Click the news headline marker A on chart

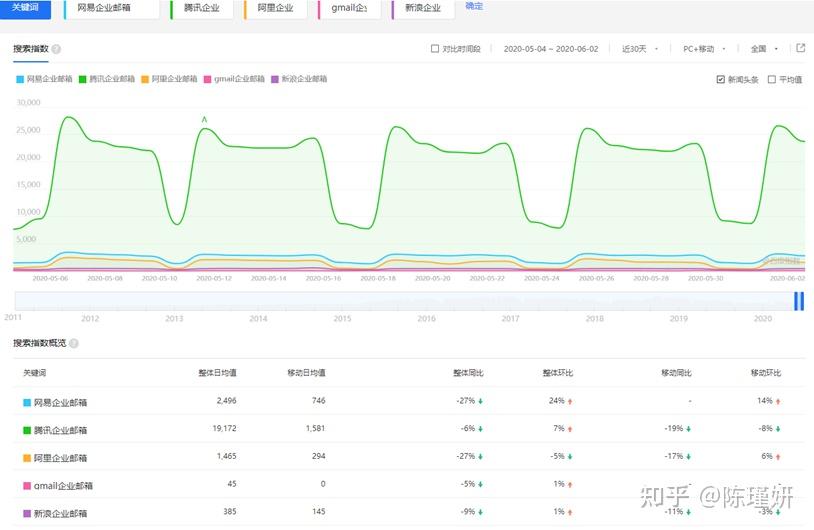pyautogui.click(x=204, y=120)
